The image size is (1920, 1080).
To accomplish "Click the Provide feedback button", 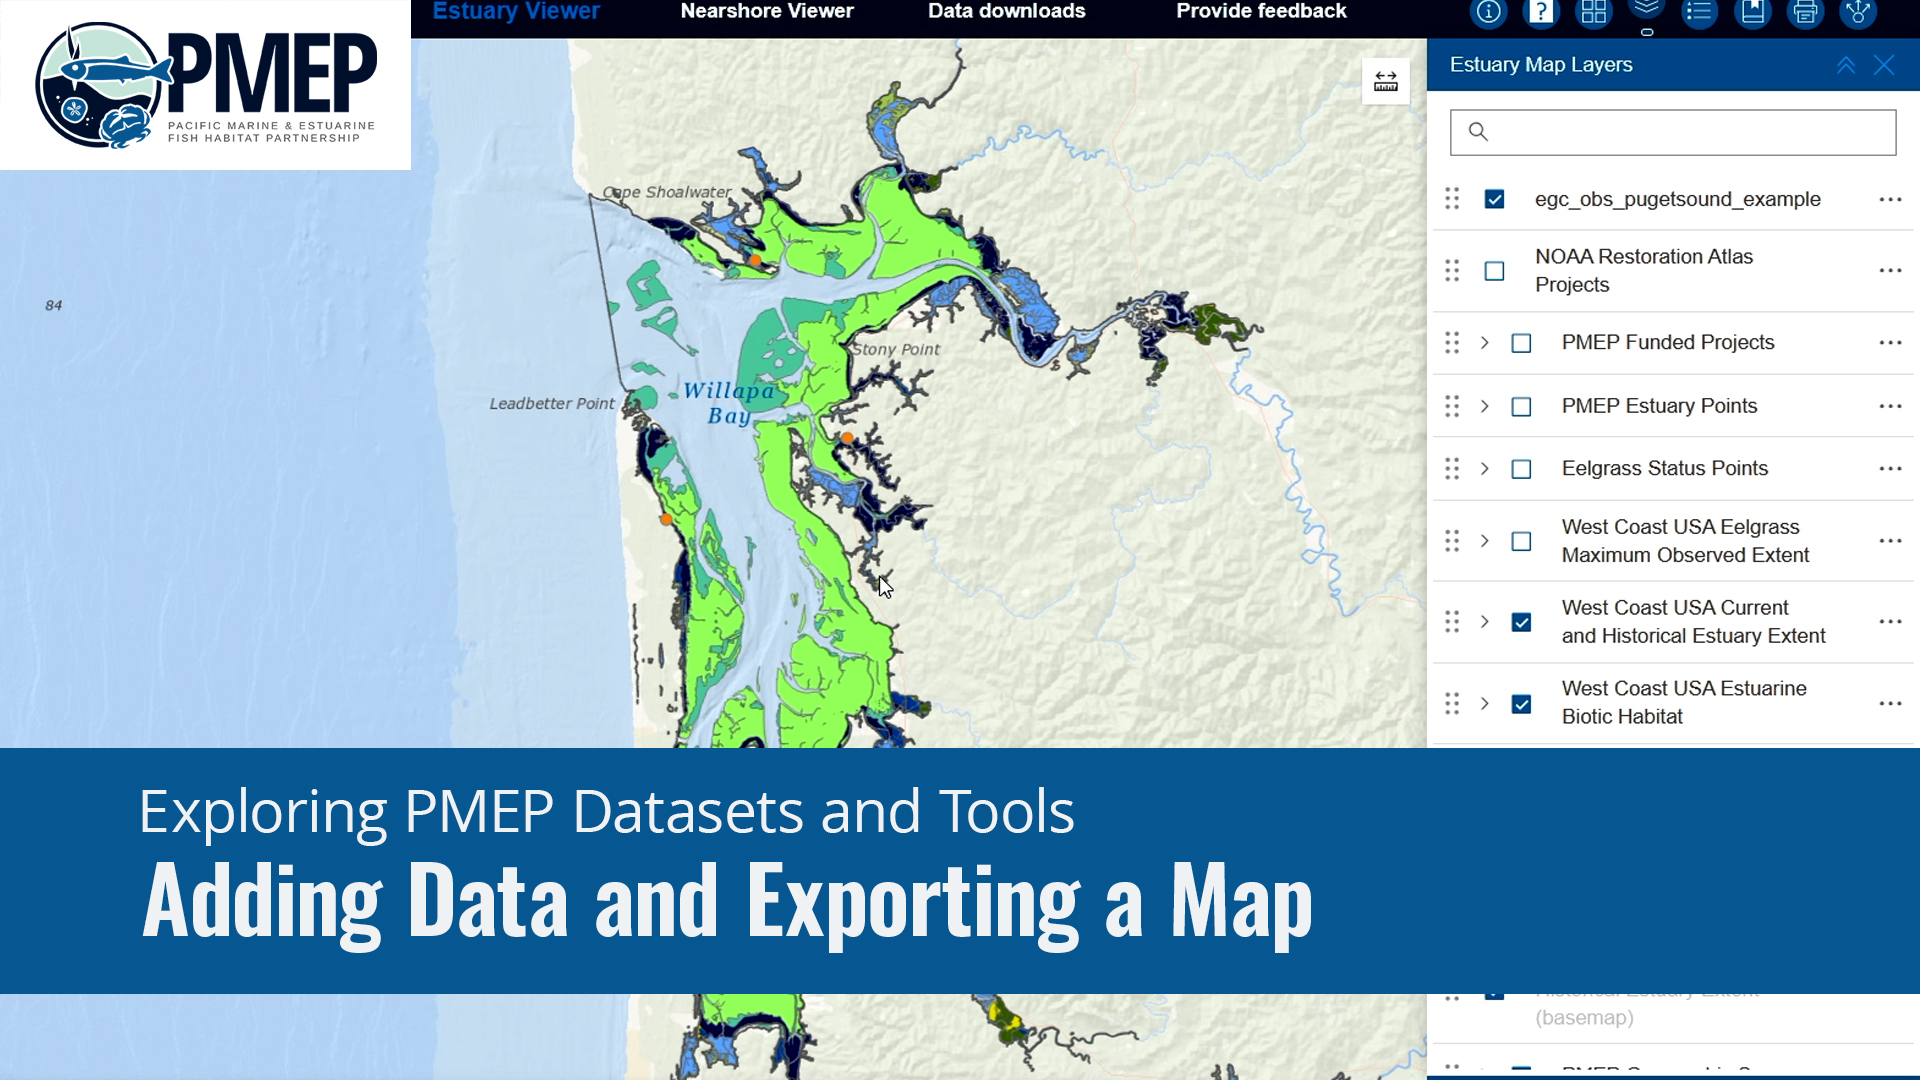I will pos(1261,11).
